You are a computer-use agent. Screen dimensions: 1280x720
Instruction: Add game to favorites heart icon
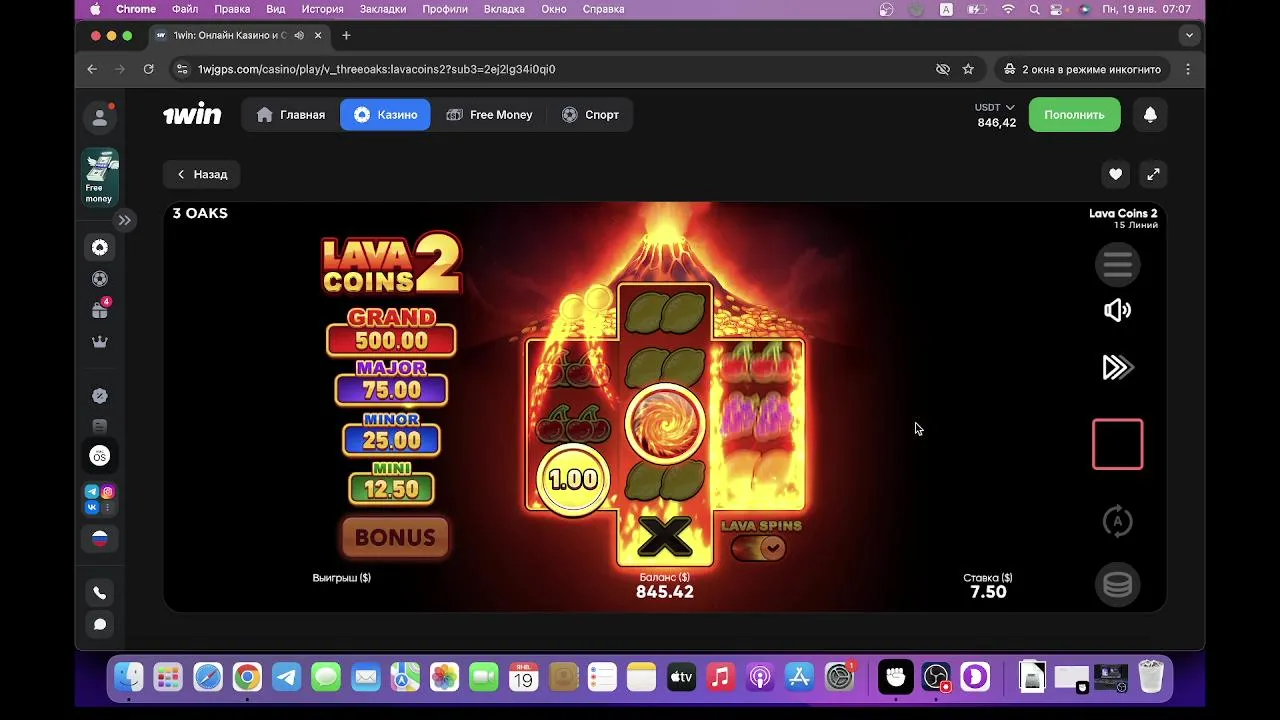coord(1115,174)
